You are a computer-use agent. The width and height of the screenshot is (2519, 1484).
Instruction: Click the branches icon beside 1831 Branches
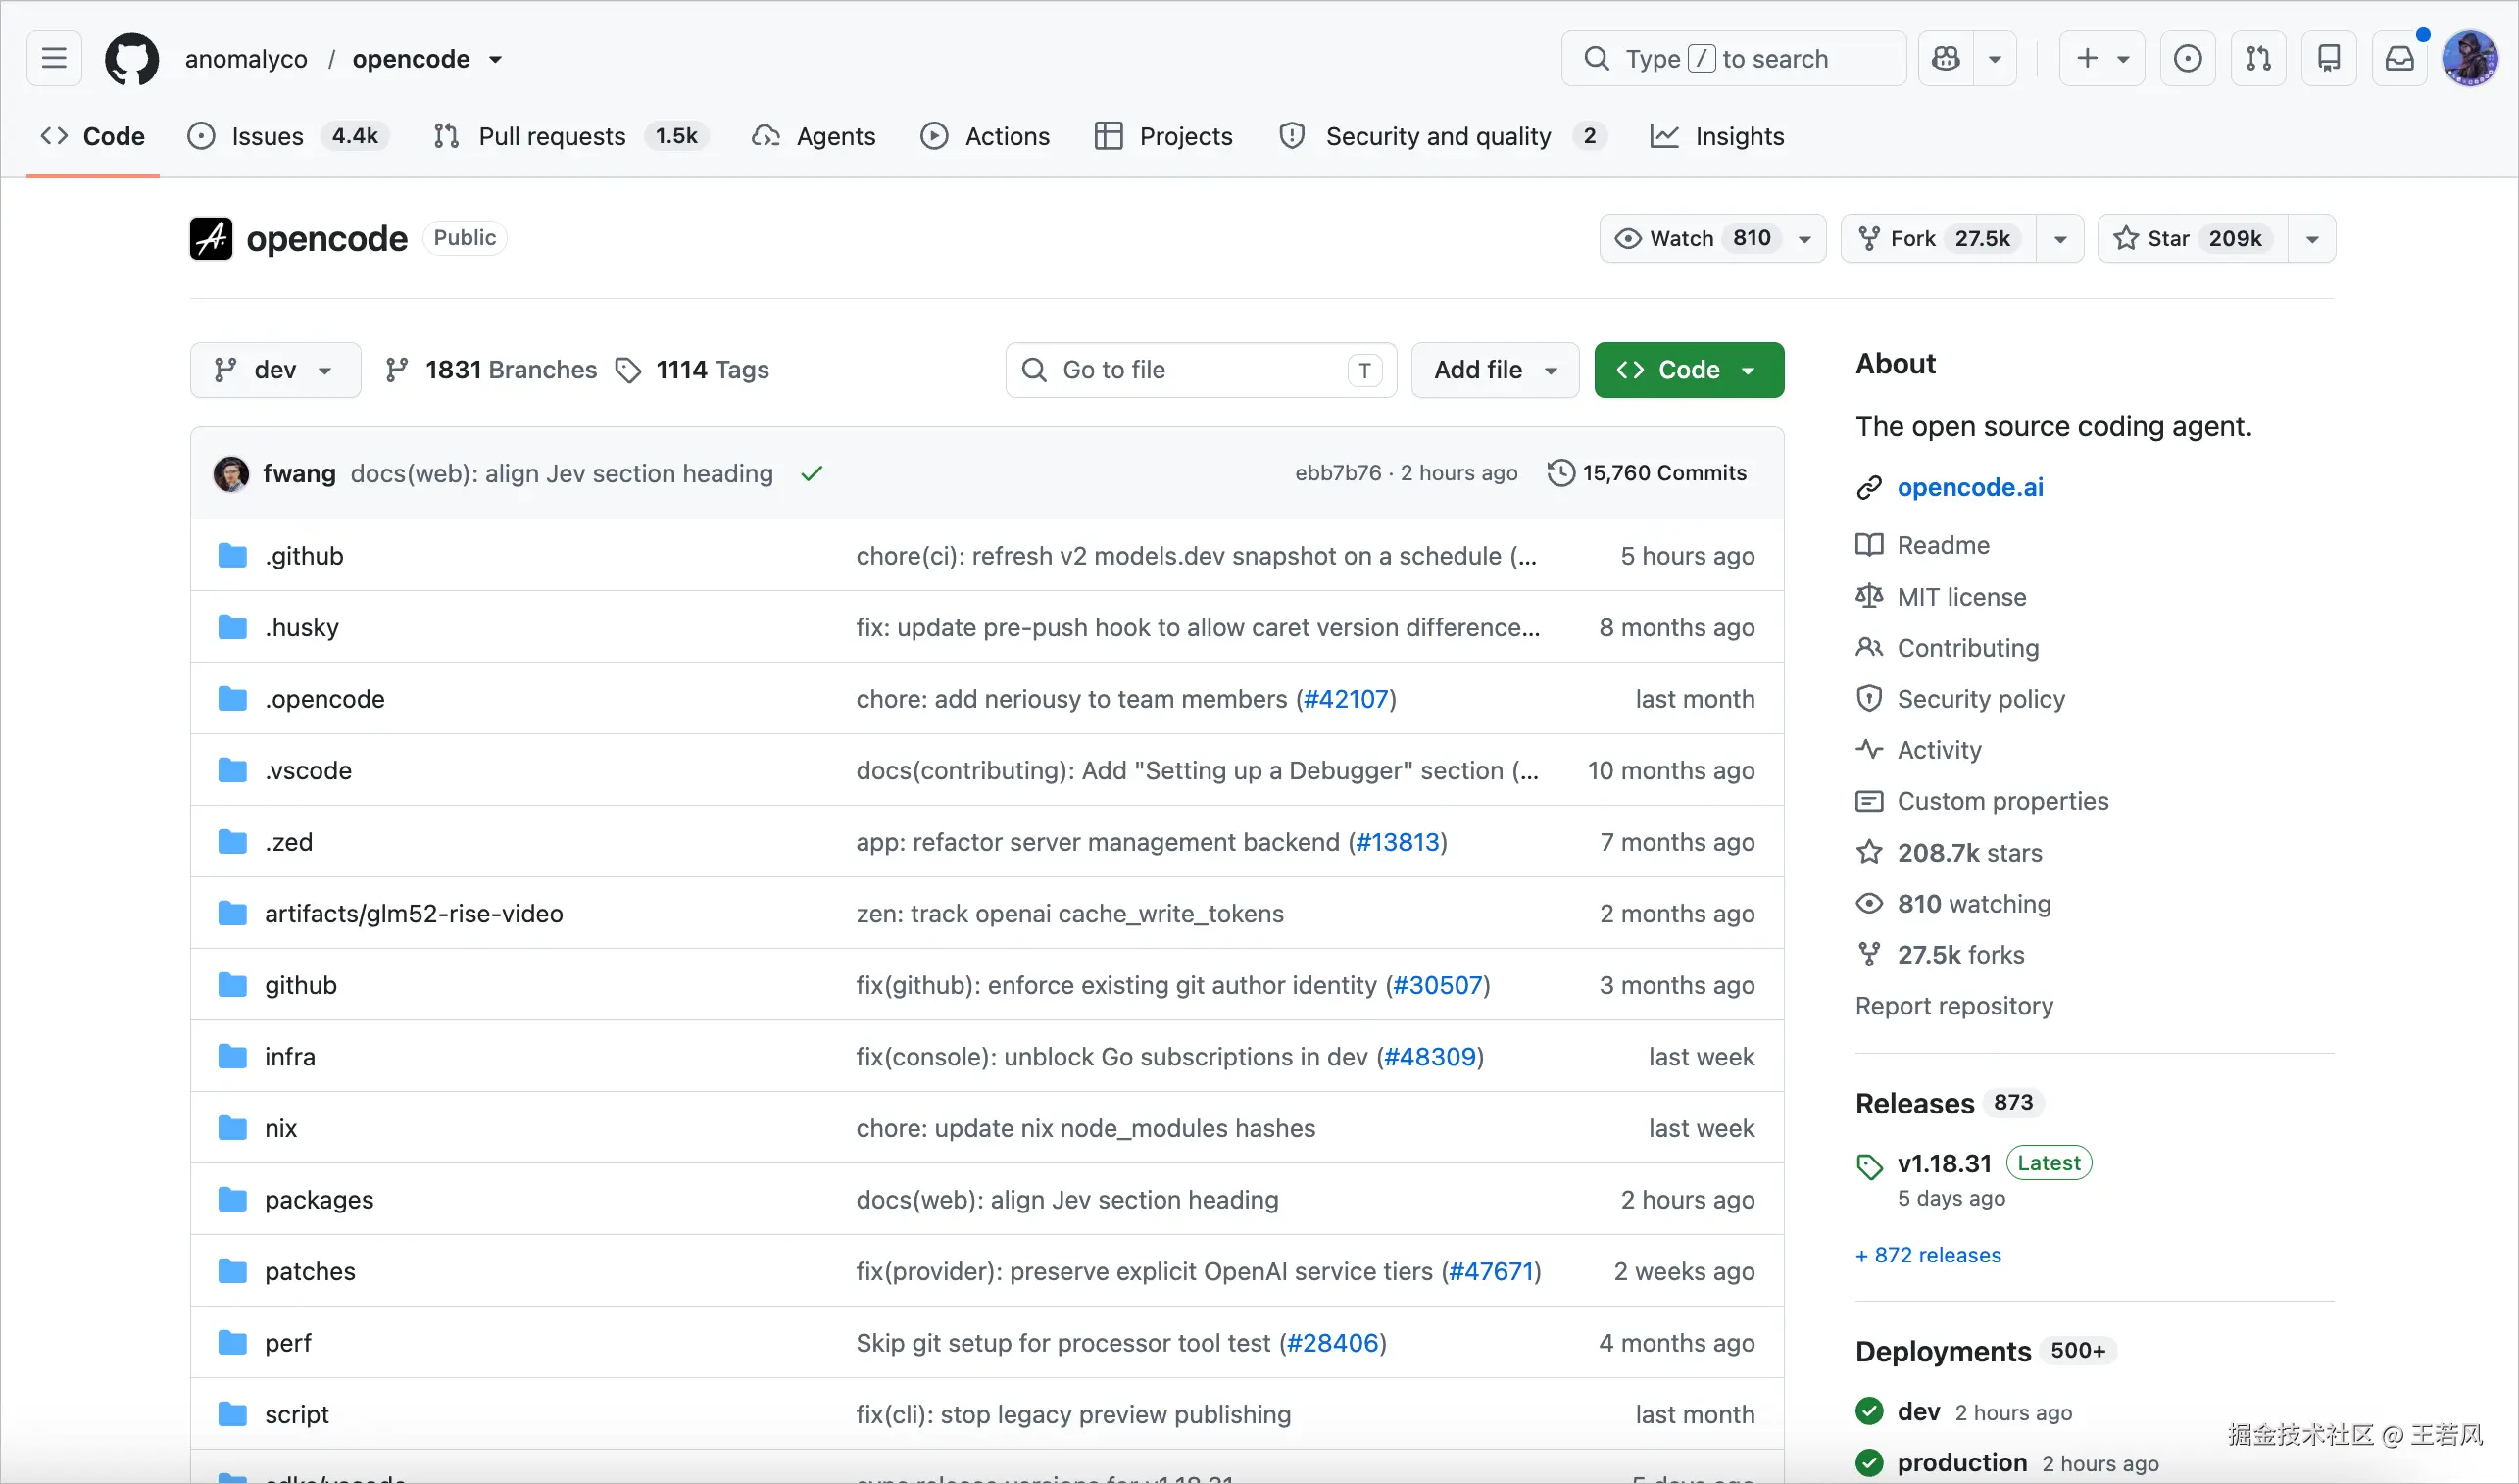point(397,370)
